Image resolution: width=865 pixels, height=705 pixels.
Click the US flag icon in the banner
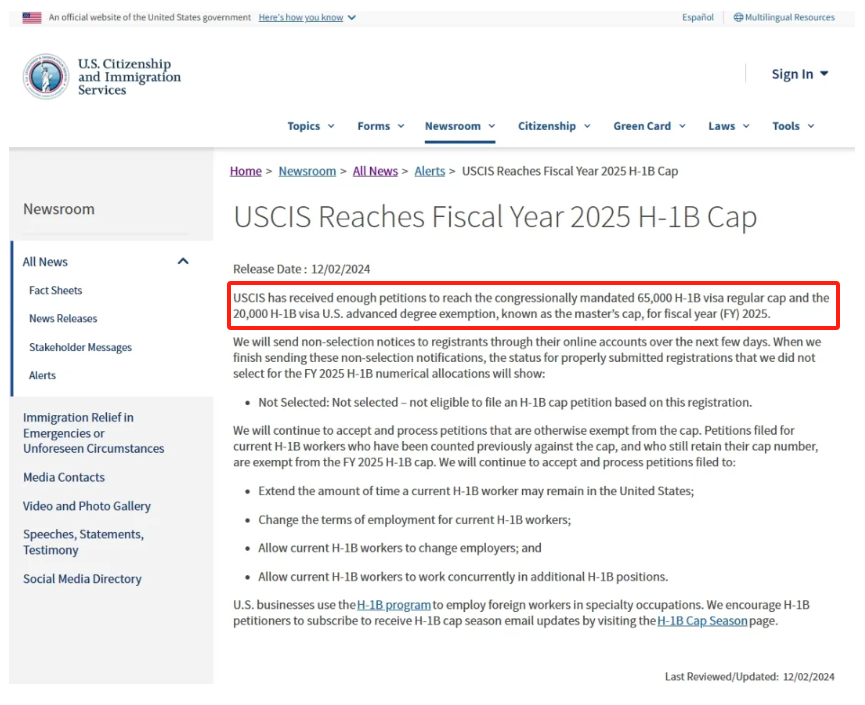[x=32, y=18]
